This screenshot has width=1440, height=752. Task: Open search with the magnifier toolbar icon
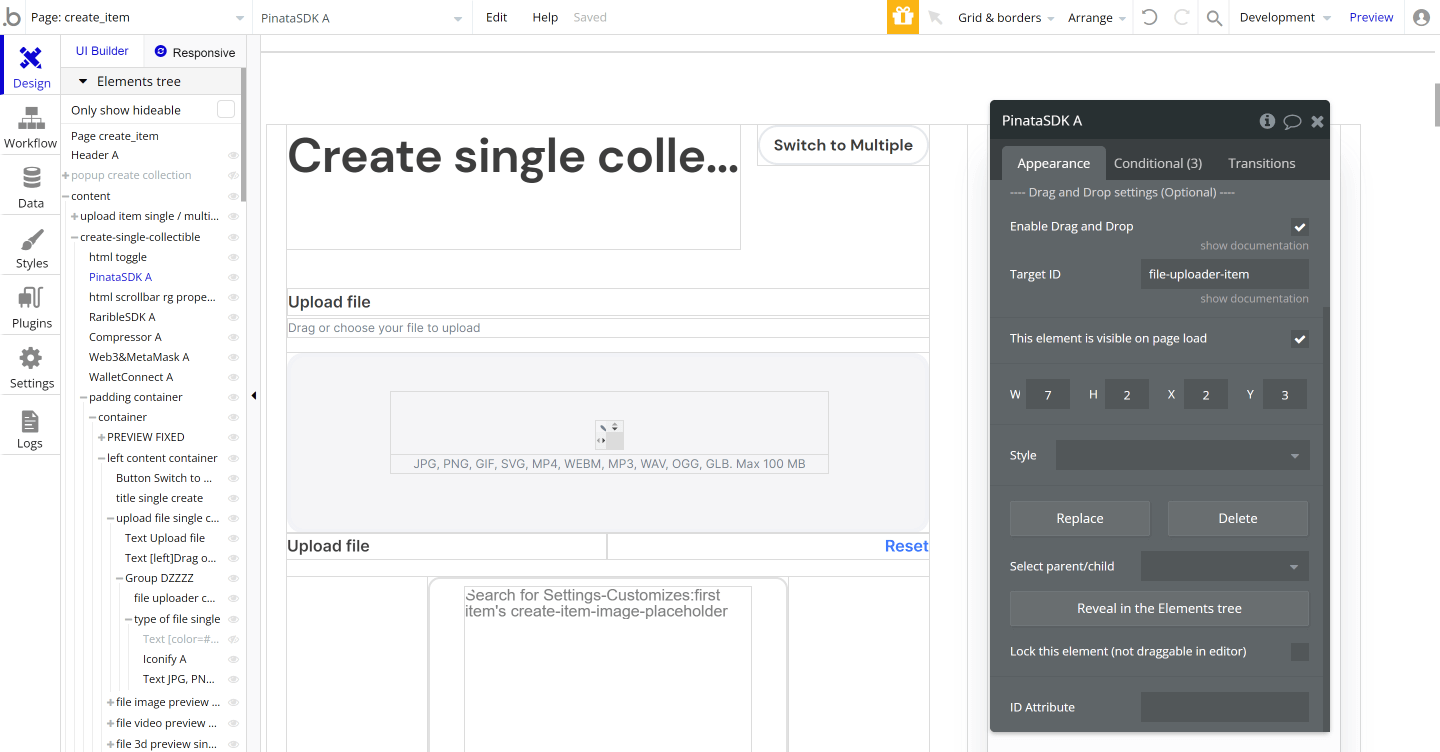pyautogui.click(x=1213, y=17)
